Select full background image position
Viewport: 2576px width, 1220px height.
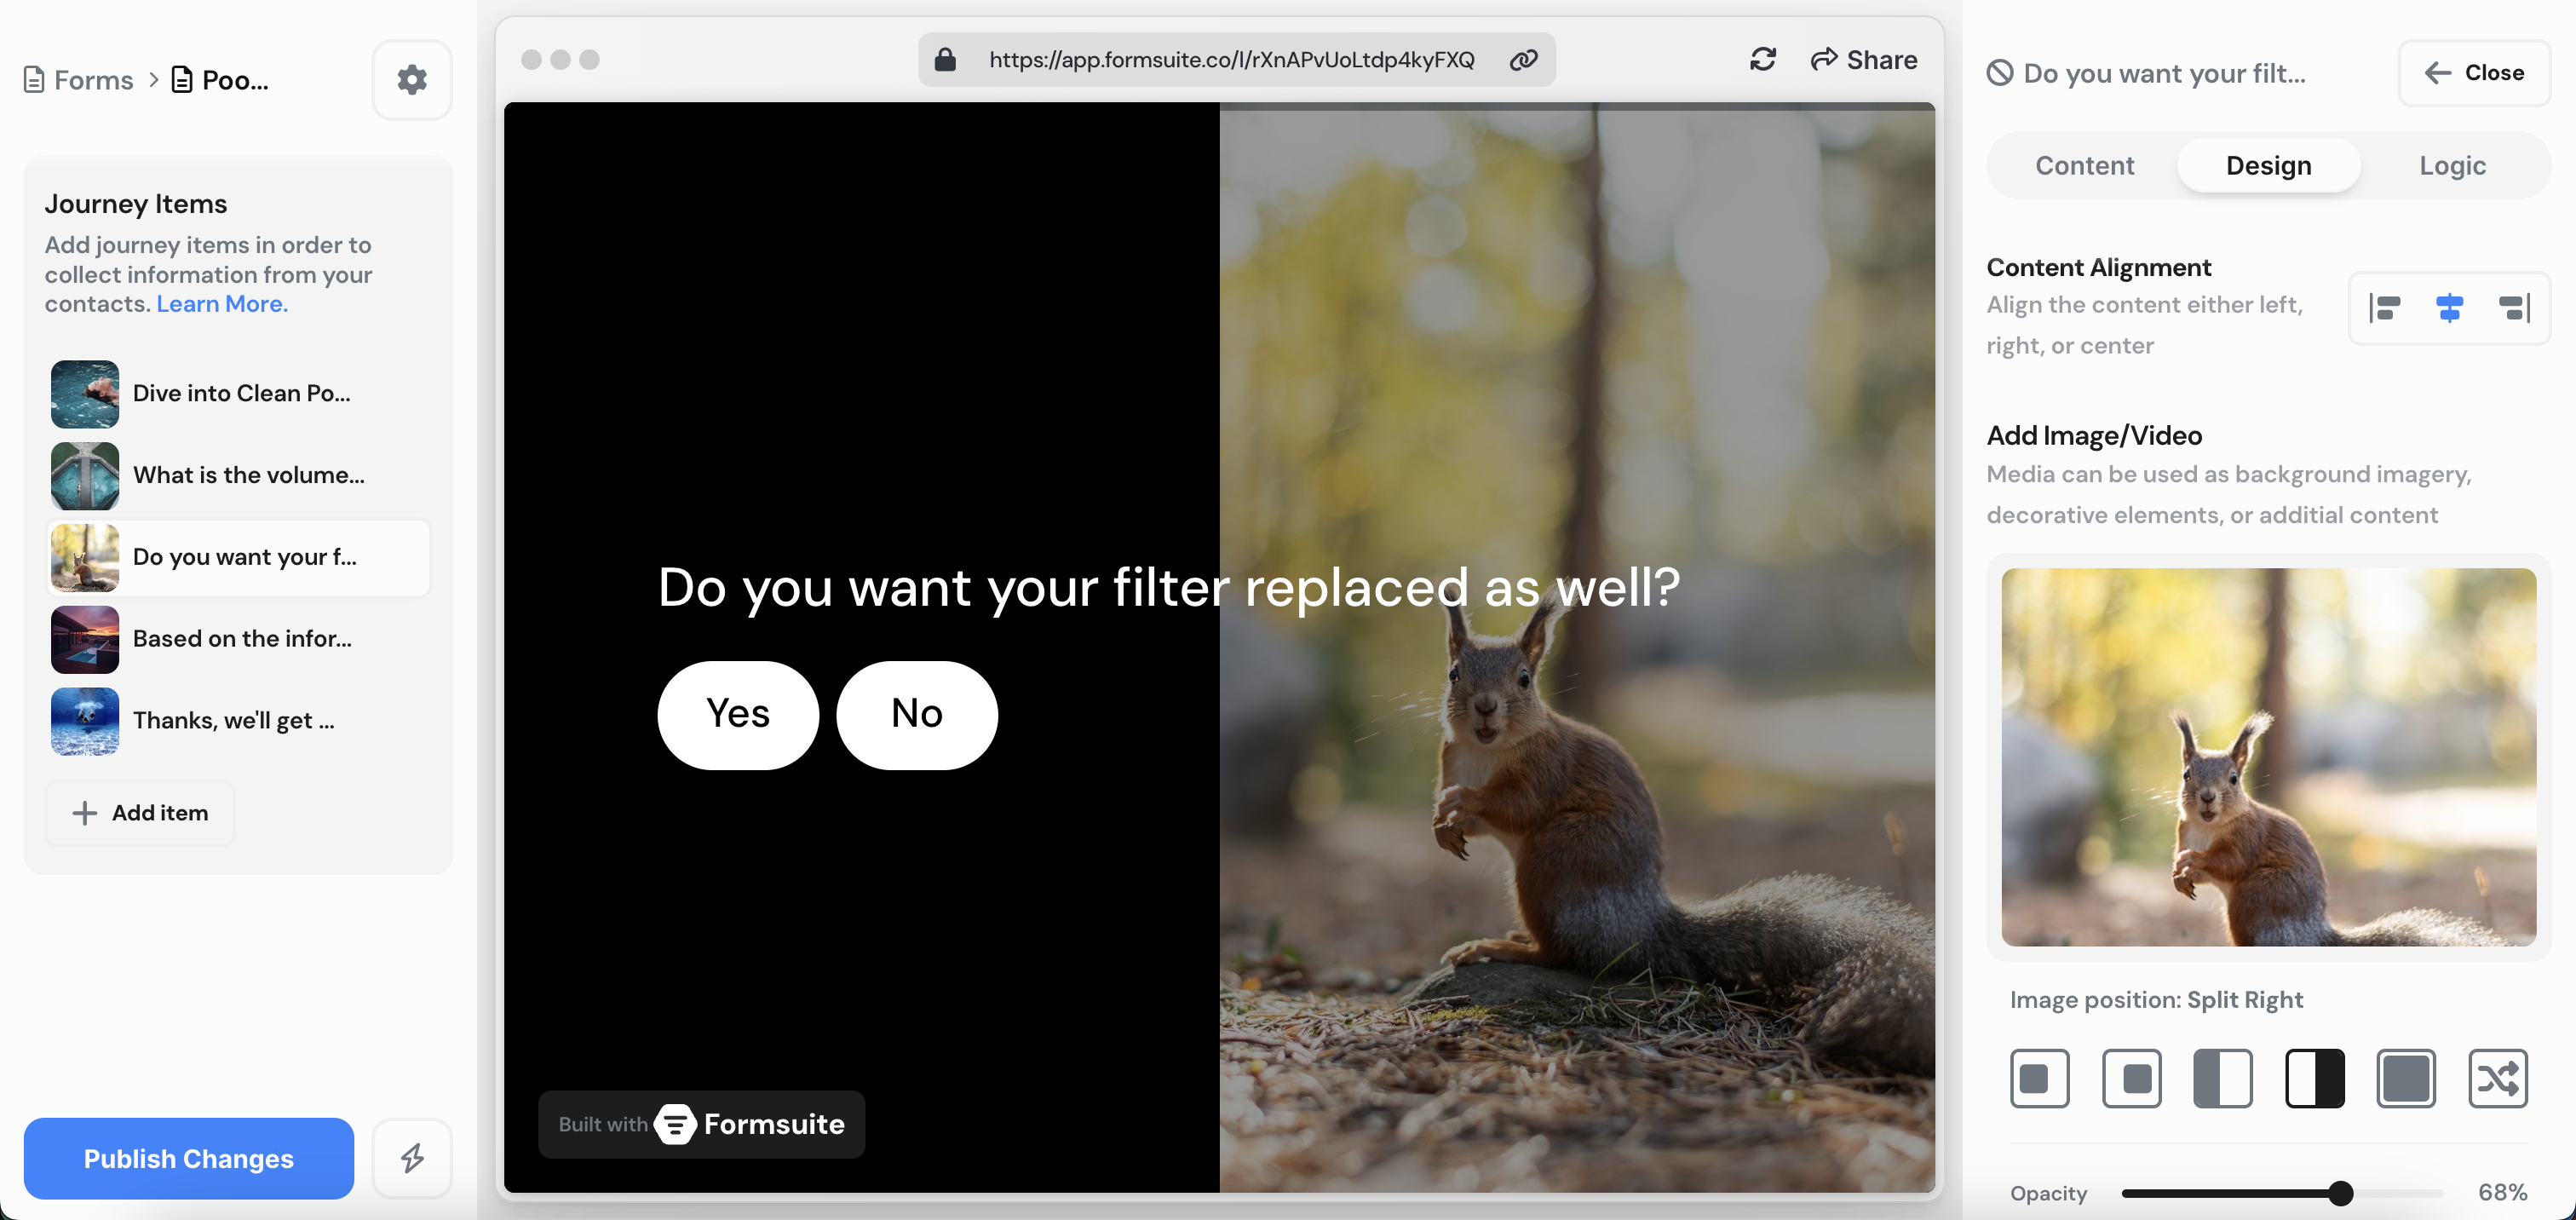coord(2405,1078)
